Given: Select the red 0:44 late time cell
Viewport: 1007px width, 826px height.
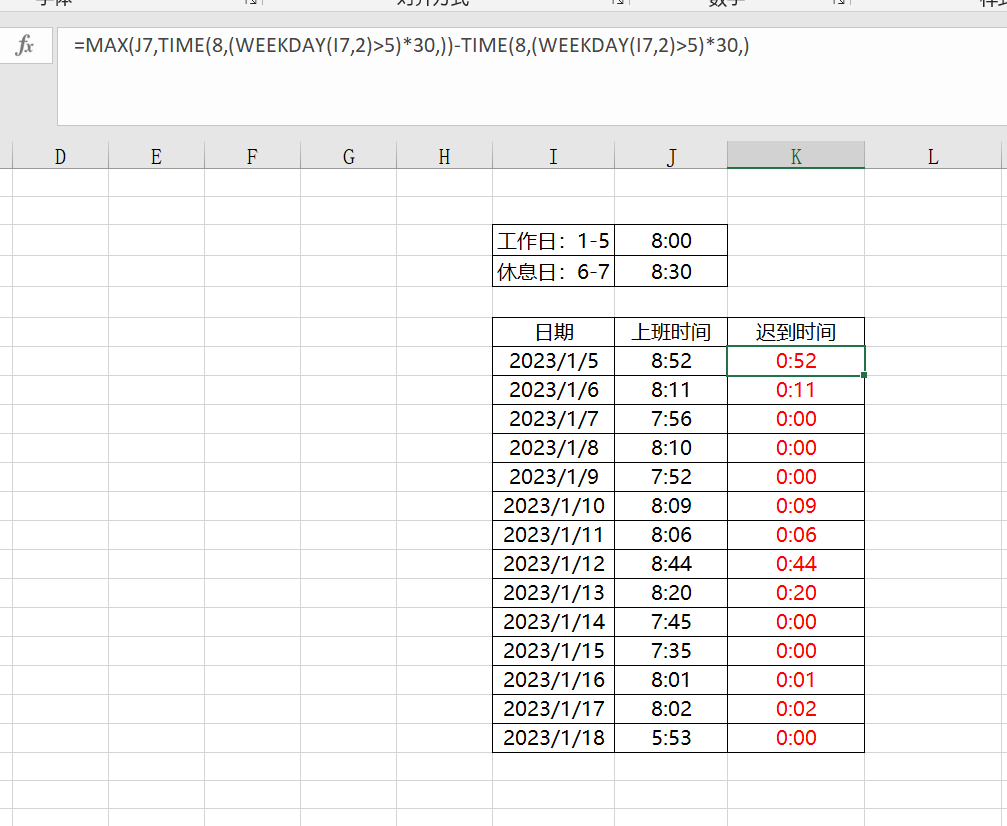Looking at the screenshot, I should (x=796, y=563).
